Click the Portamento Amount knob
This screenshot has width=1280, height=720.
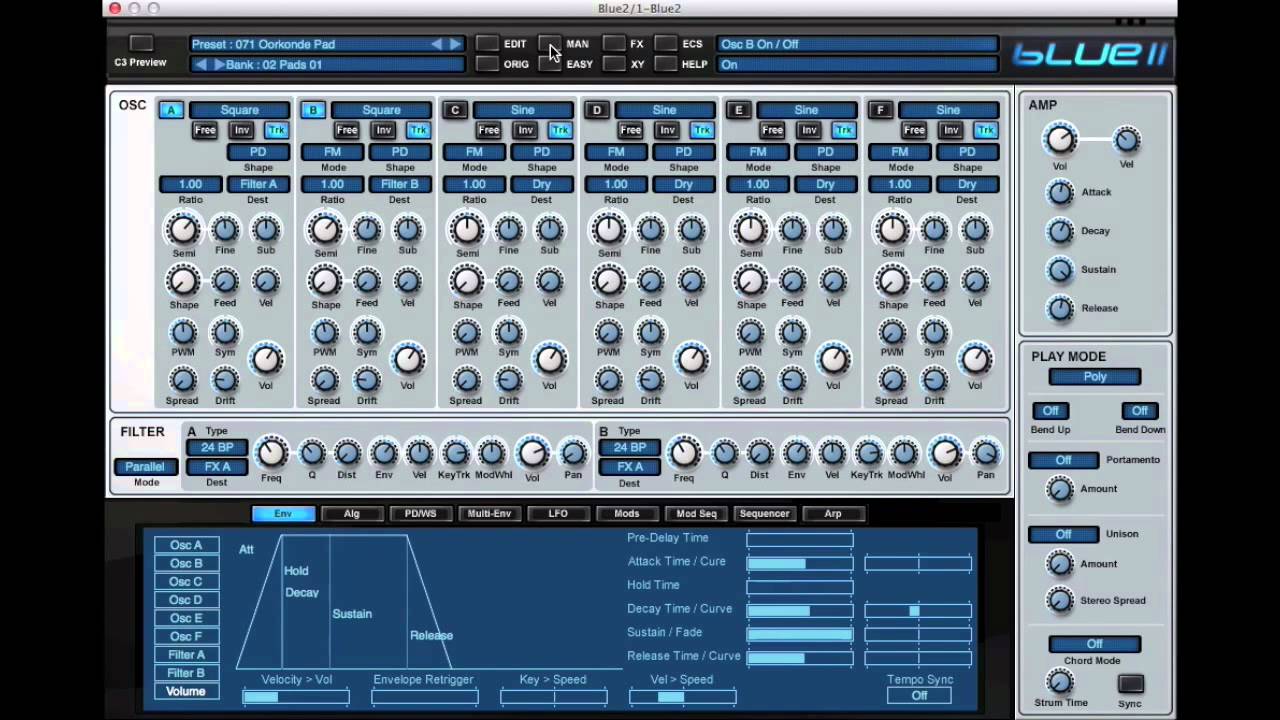pos(1060,489)
